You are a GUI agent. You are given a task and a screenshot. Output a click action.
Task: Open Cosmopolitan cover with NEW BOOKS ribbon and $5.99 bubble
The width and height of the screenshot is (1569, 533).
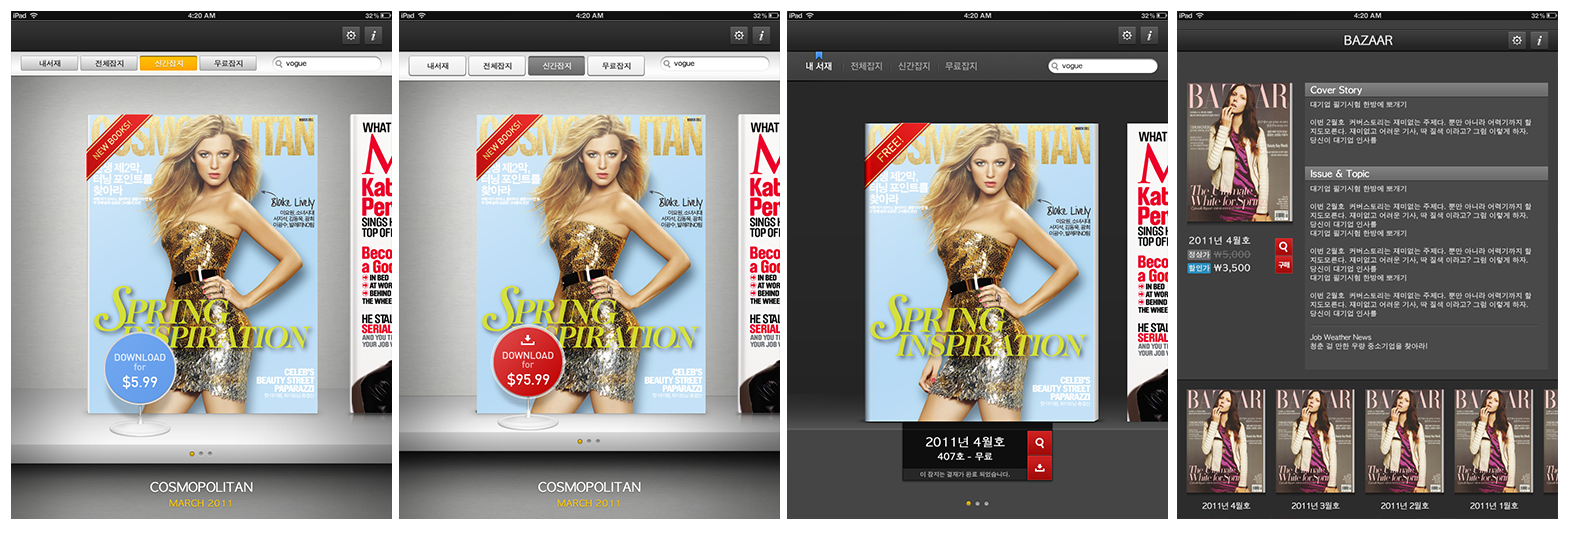tap(203, 263)
